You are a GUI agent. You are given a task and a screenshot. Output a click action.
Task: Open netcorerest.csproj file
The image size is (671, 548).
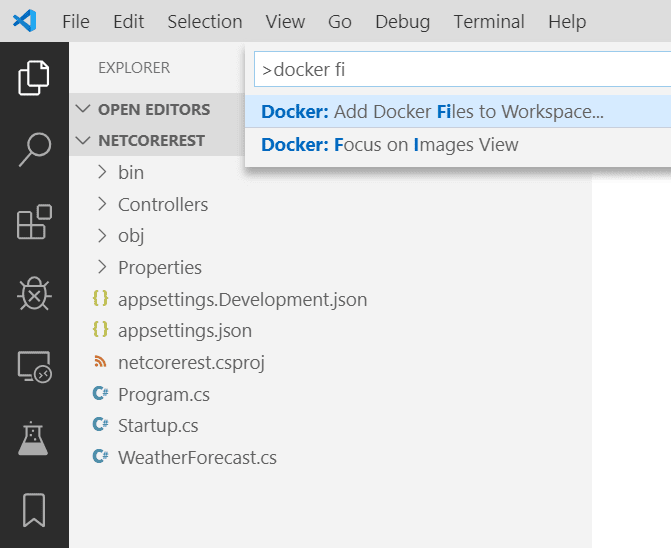coord(191,363)
